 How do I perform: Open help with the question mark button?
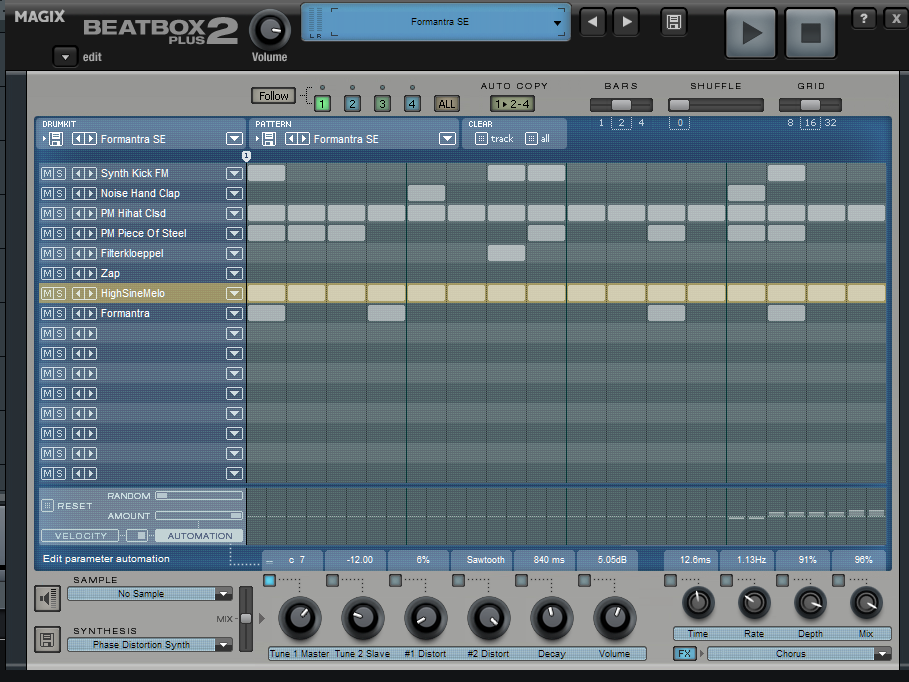pyautogui.click(x=864, y=19)
